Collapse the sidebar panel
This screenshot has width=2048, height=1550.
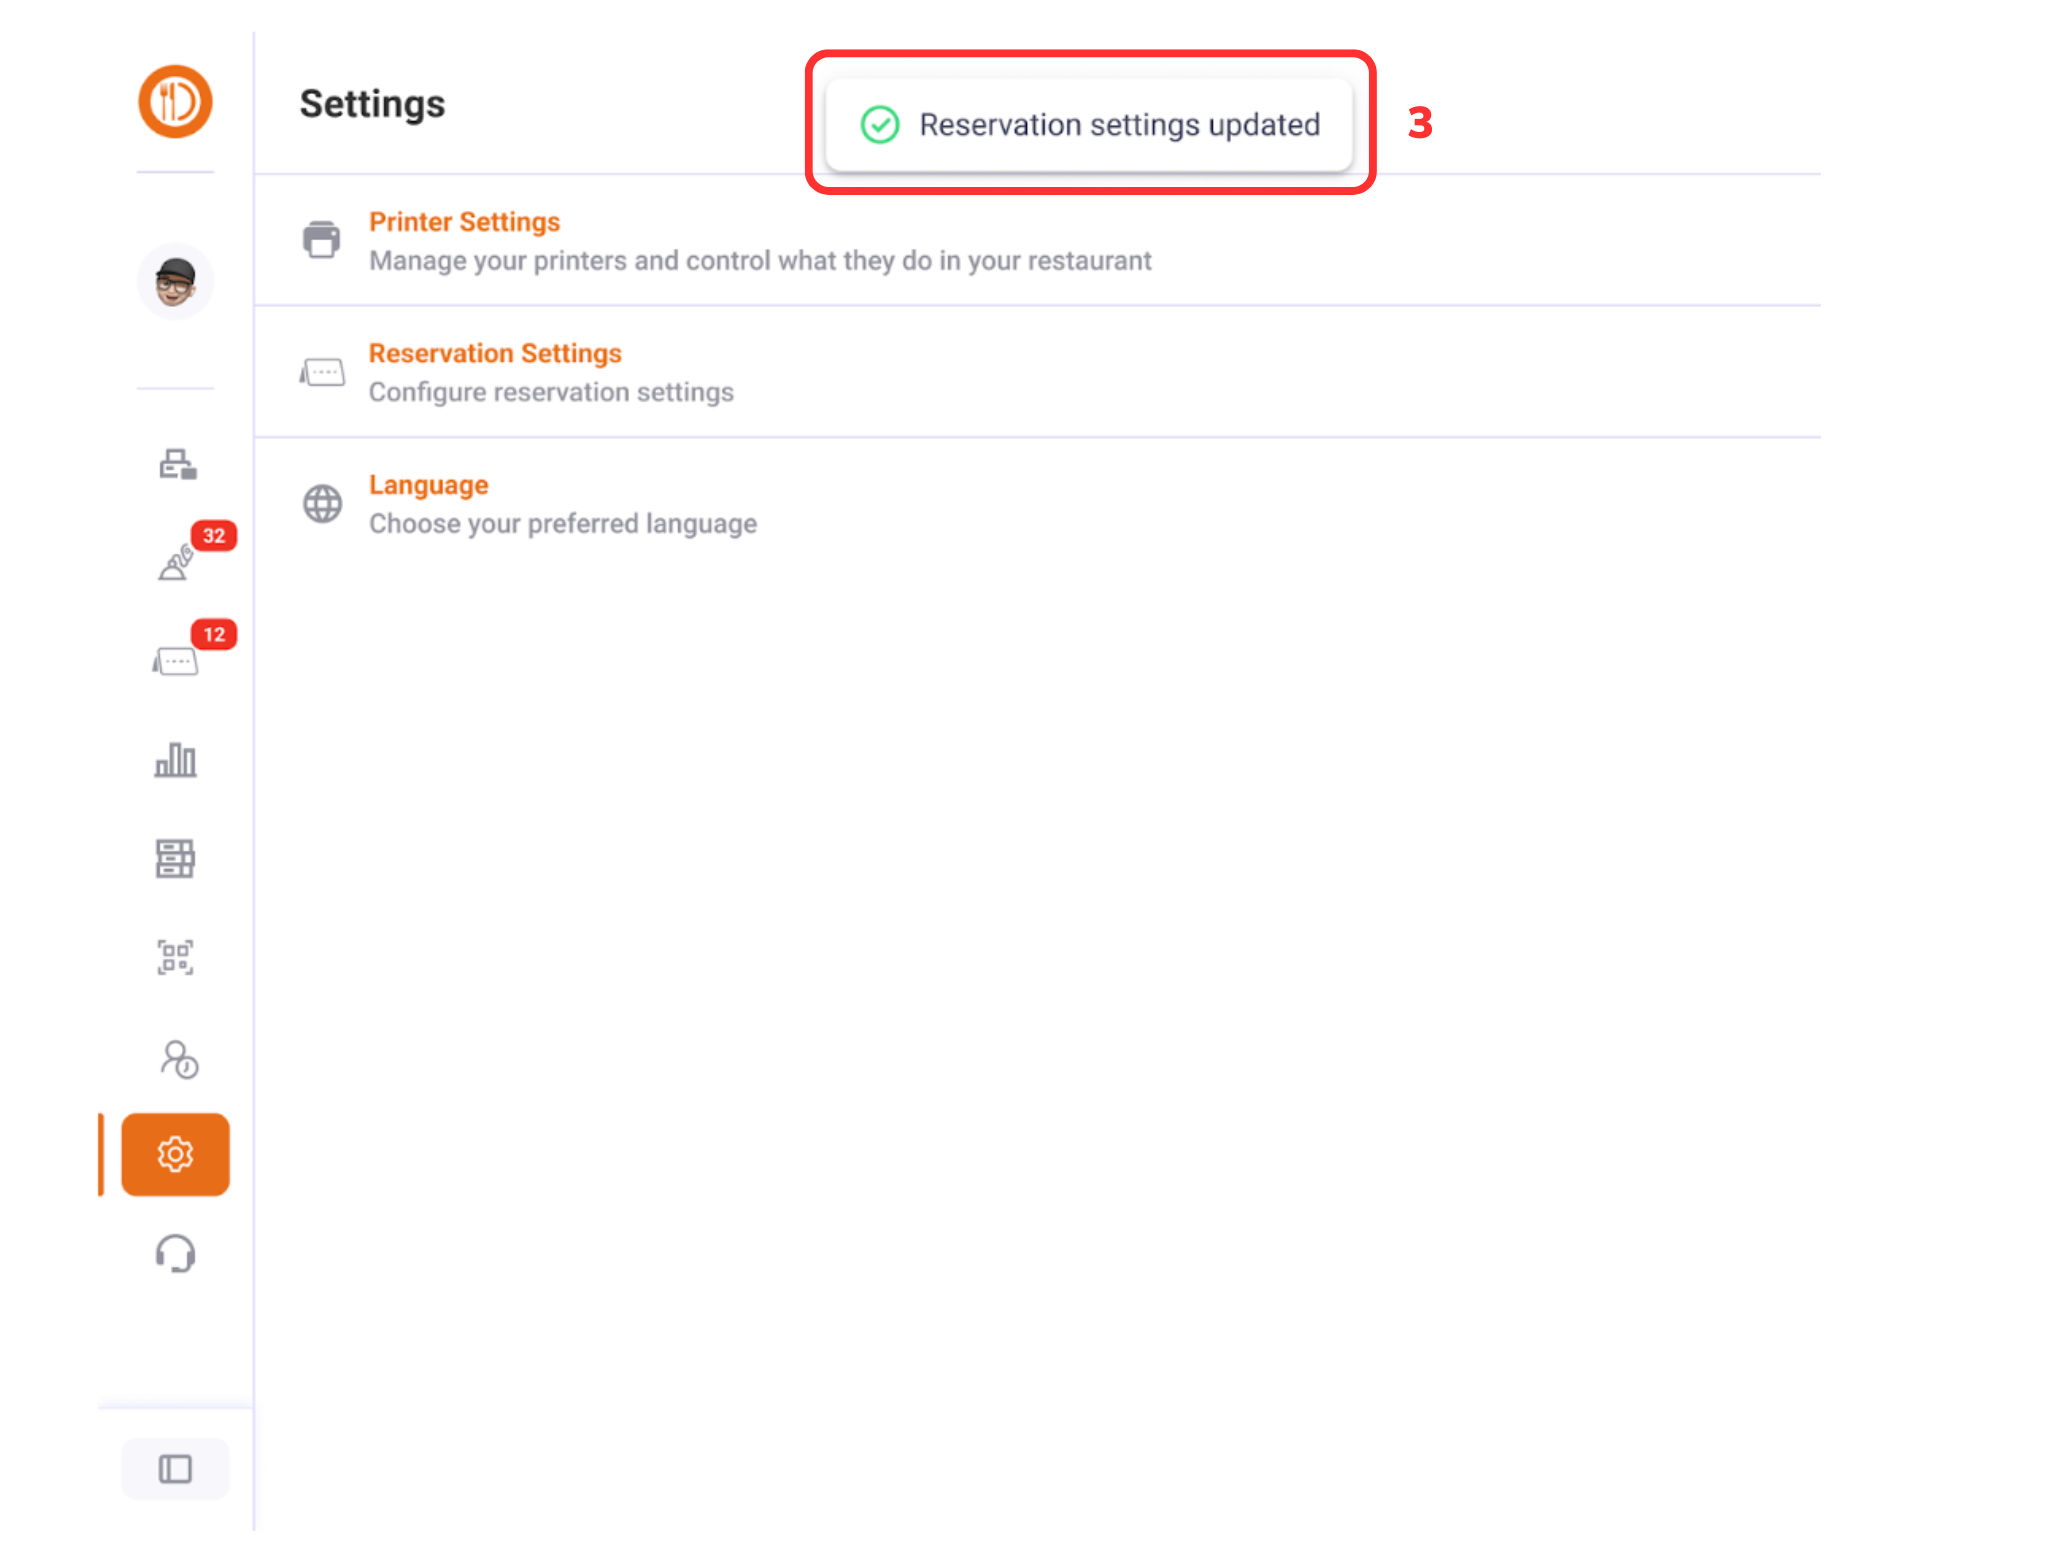point(175,1469)
